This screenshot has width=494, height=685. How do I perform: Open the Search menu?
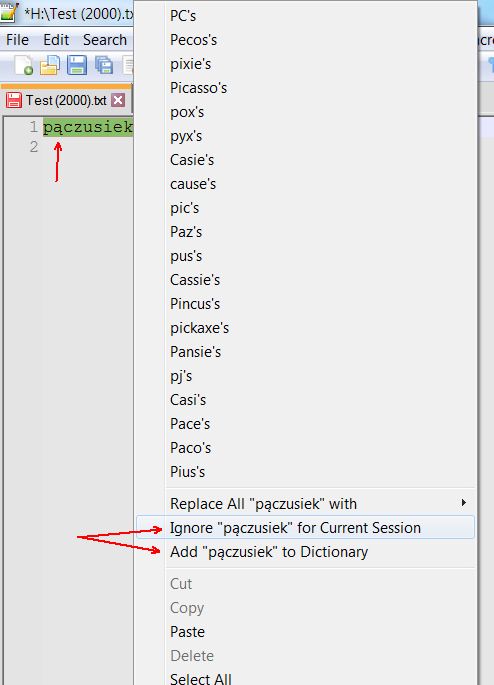tap(105, 40)
